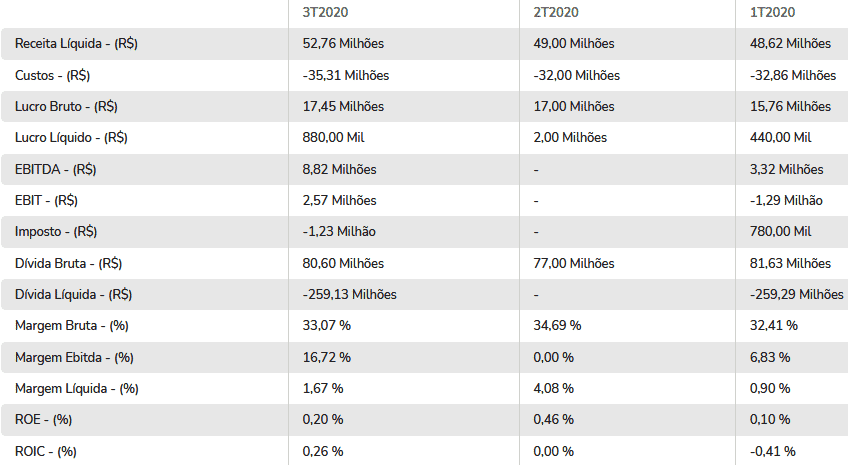Click the Lucro Bruto row label
The height and width of the screenshot is (465, 848).
[x=66, y=107]
